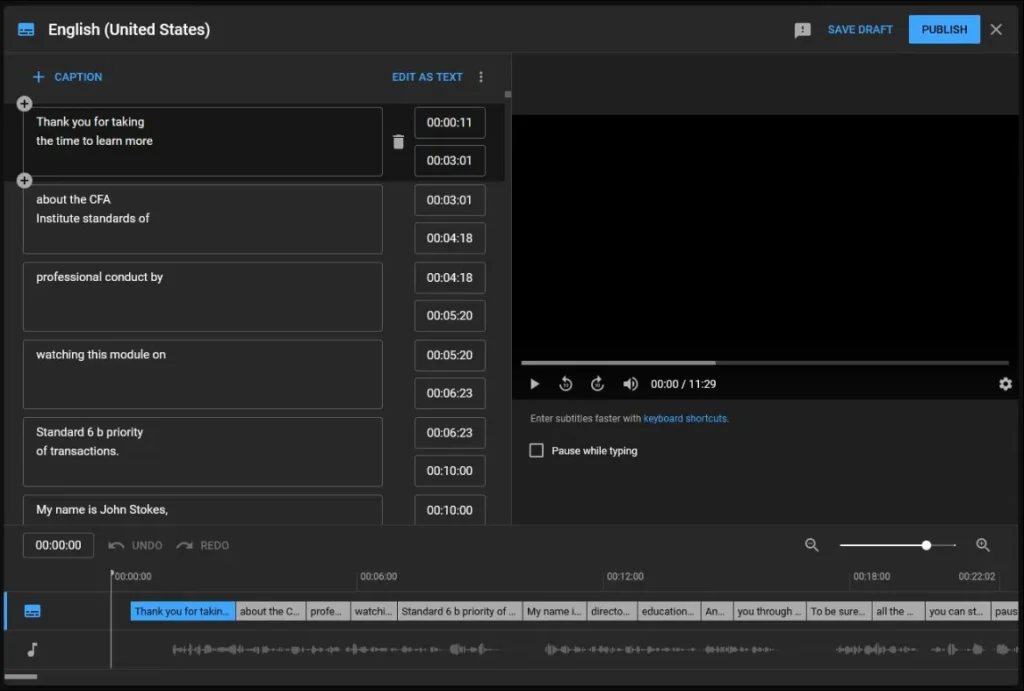Skip forward ten seconds in video
This screenshot has width=1024, height=691.
pyautogui.click(x=597, y=384)
